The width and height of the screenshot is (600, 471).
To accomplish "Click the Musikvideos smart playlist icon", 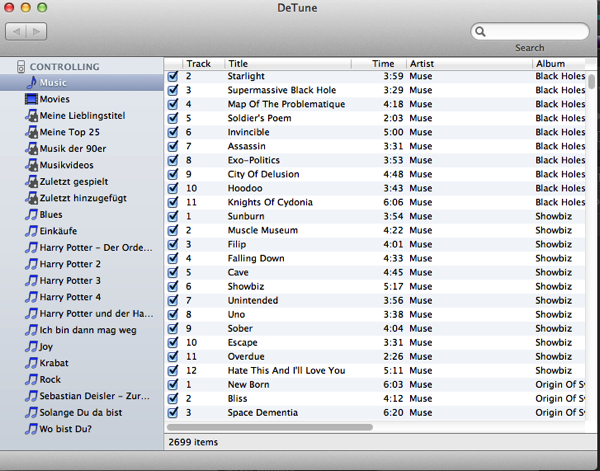I will click(x=31, y=165).
